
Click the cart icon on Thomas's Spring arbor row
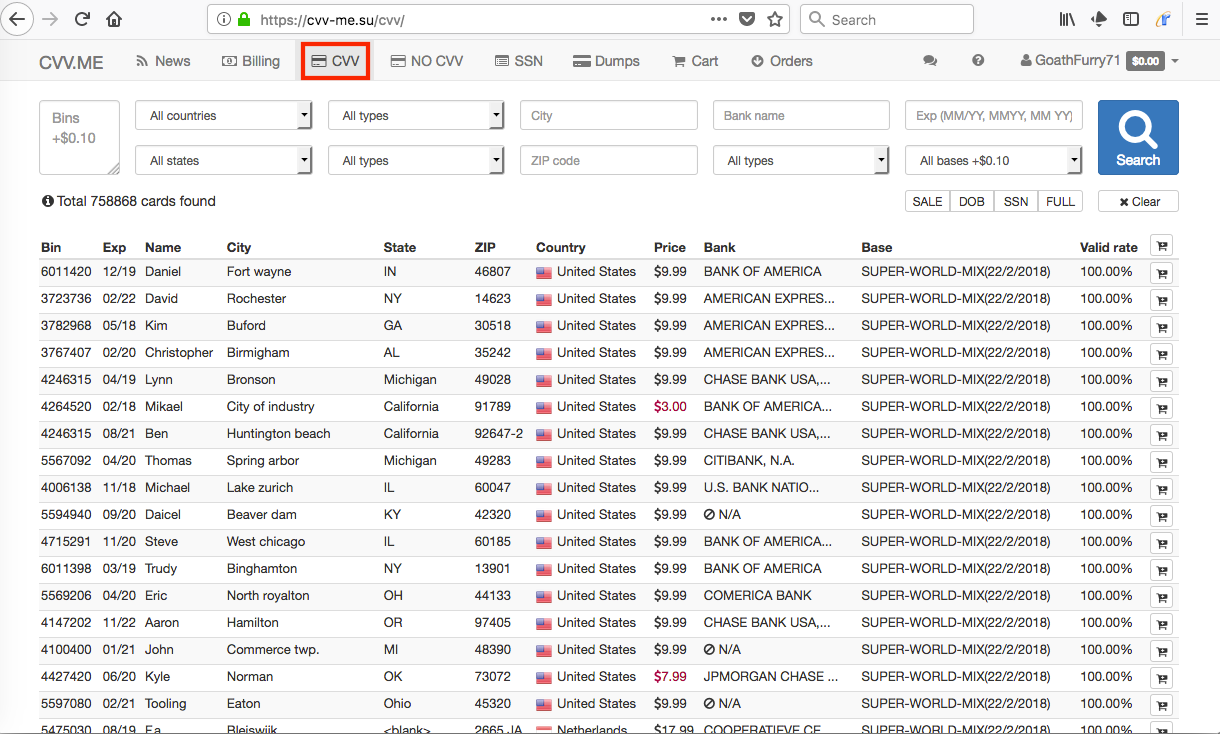coord(1162,462)
